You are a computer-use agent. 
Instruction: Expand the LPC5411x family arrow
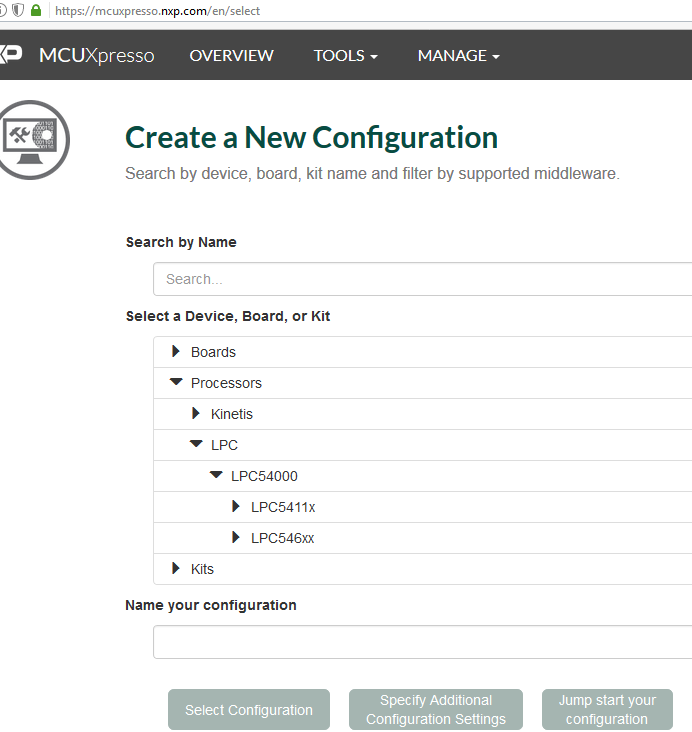point(236,507)
